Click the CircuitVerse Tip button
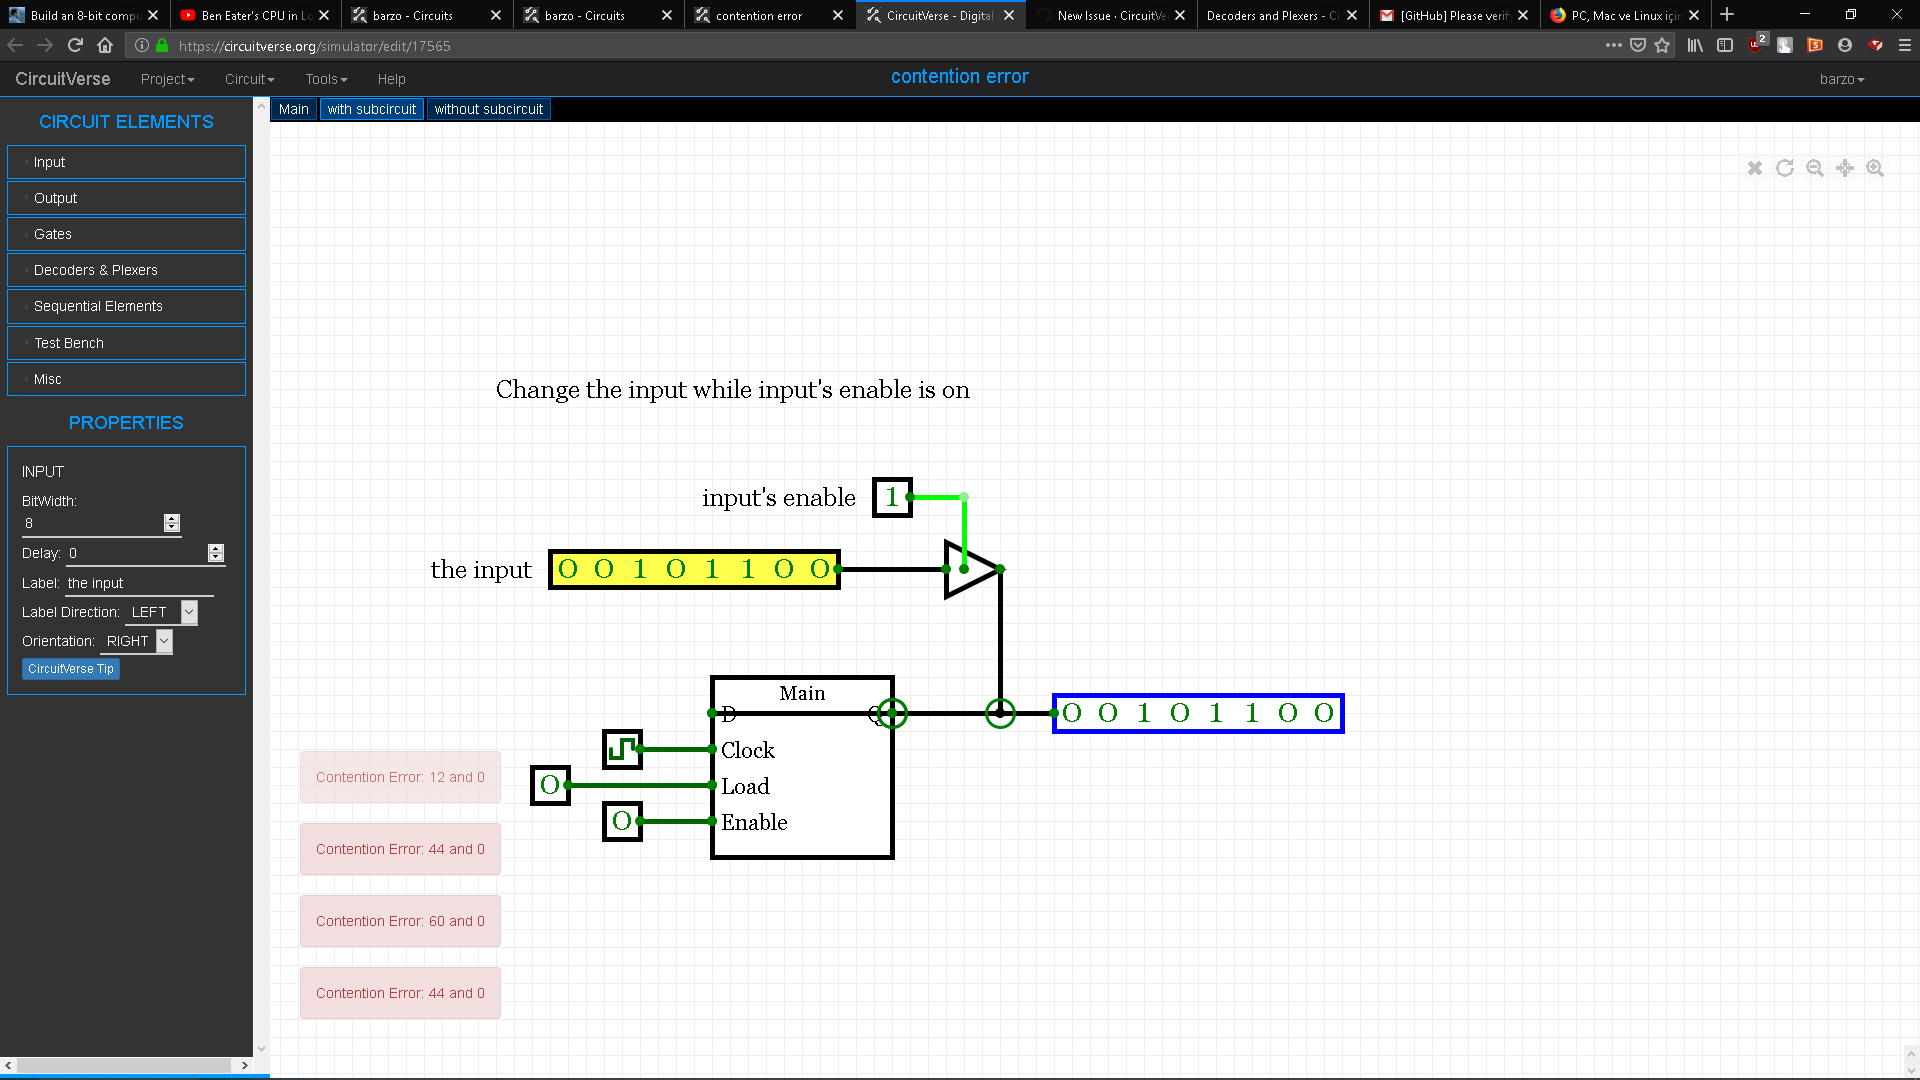 click(x=70, y=668)
